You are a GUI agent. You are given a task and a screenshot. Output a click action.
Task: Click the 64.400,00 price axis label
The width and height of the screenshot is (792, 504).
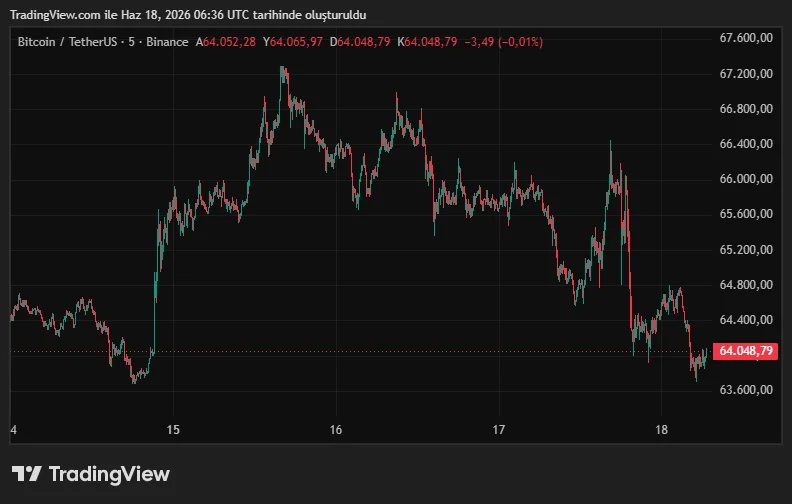point(746,320)
